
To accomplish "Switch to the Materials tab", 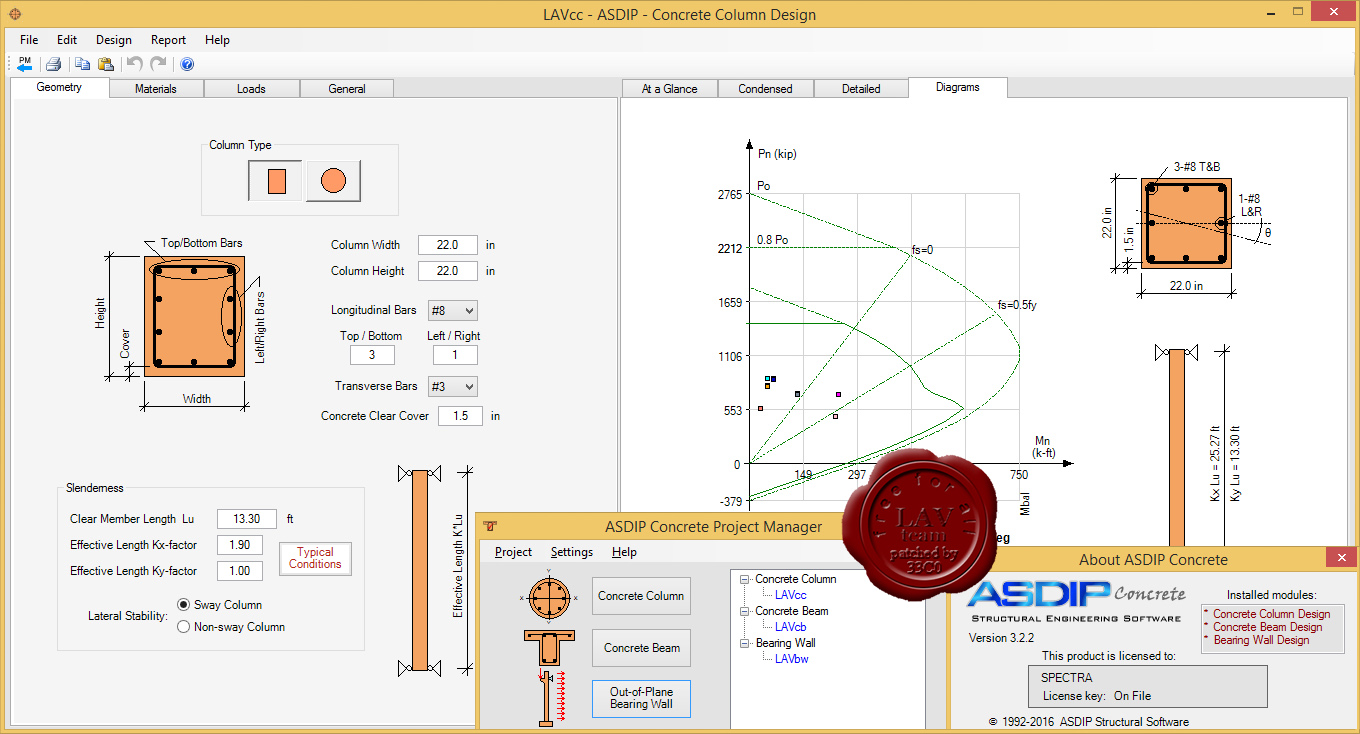I will coord(156,89).
